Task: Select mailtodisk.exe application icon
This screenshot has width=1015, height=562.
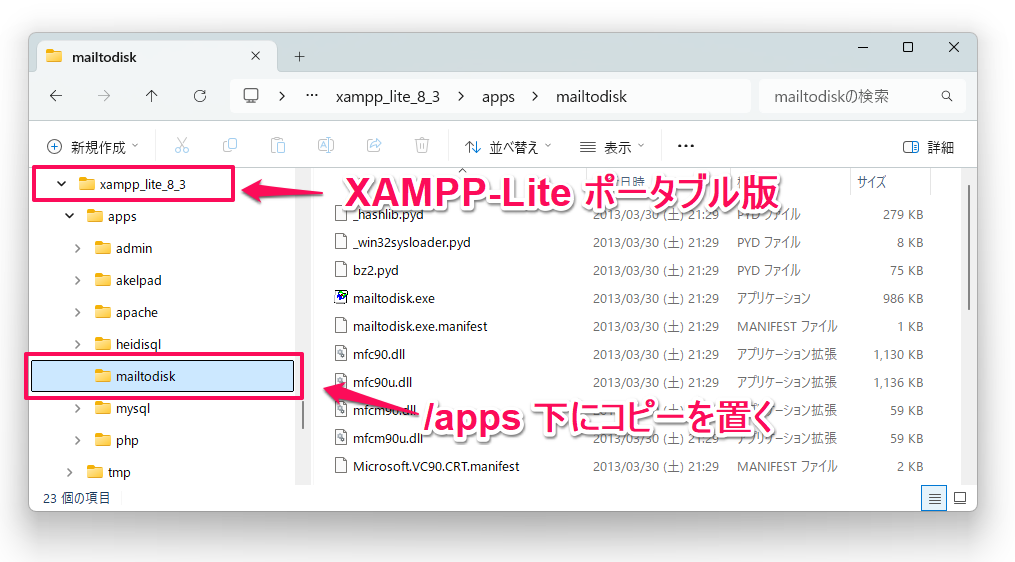Action: pyautogui.click(x=340, y=297)
